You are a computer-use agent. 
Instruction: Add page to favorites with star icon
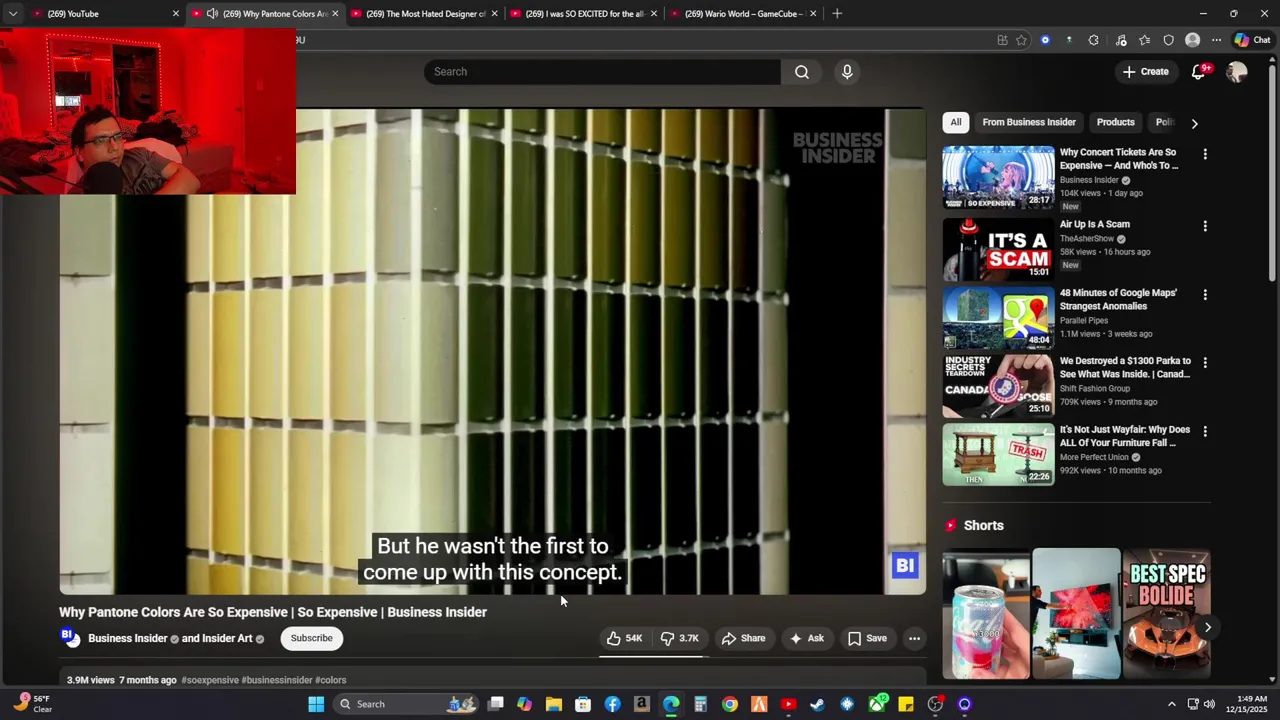click(x=1021, y=40)
